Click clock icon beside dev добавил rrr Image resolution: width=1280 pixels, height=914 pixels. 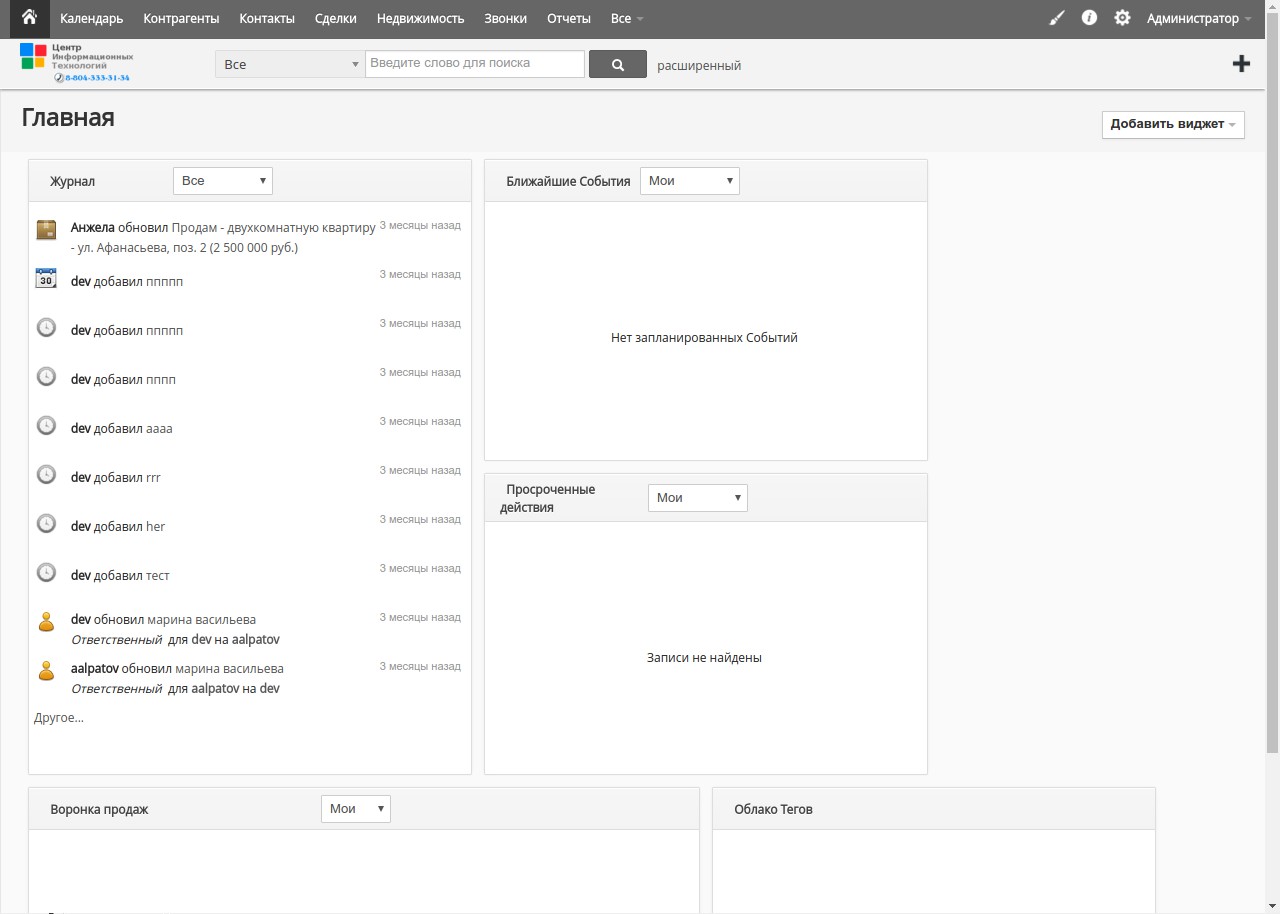point(46,474)
